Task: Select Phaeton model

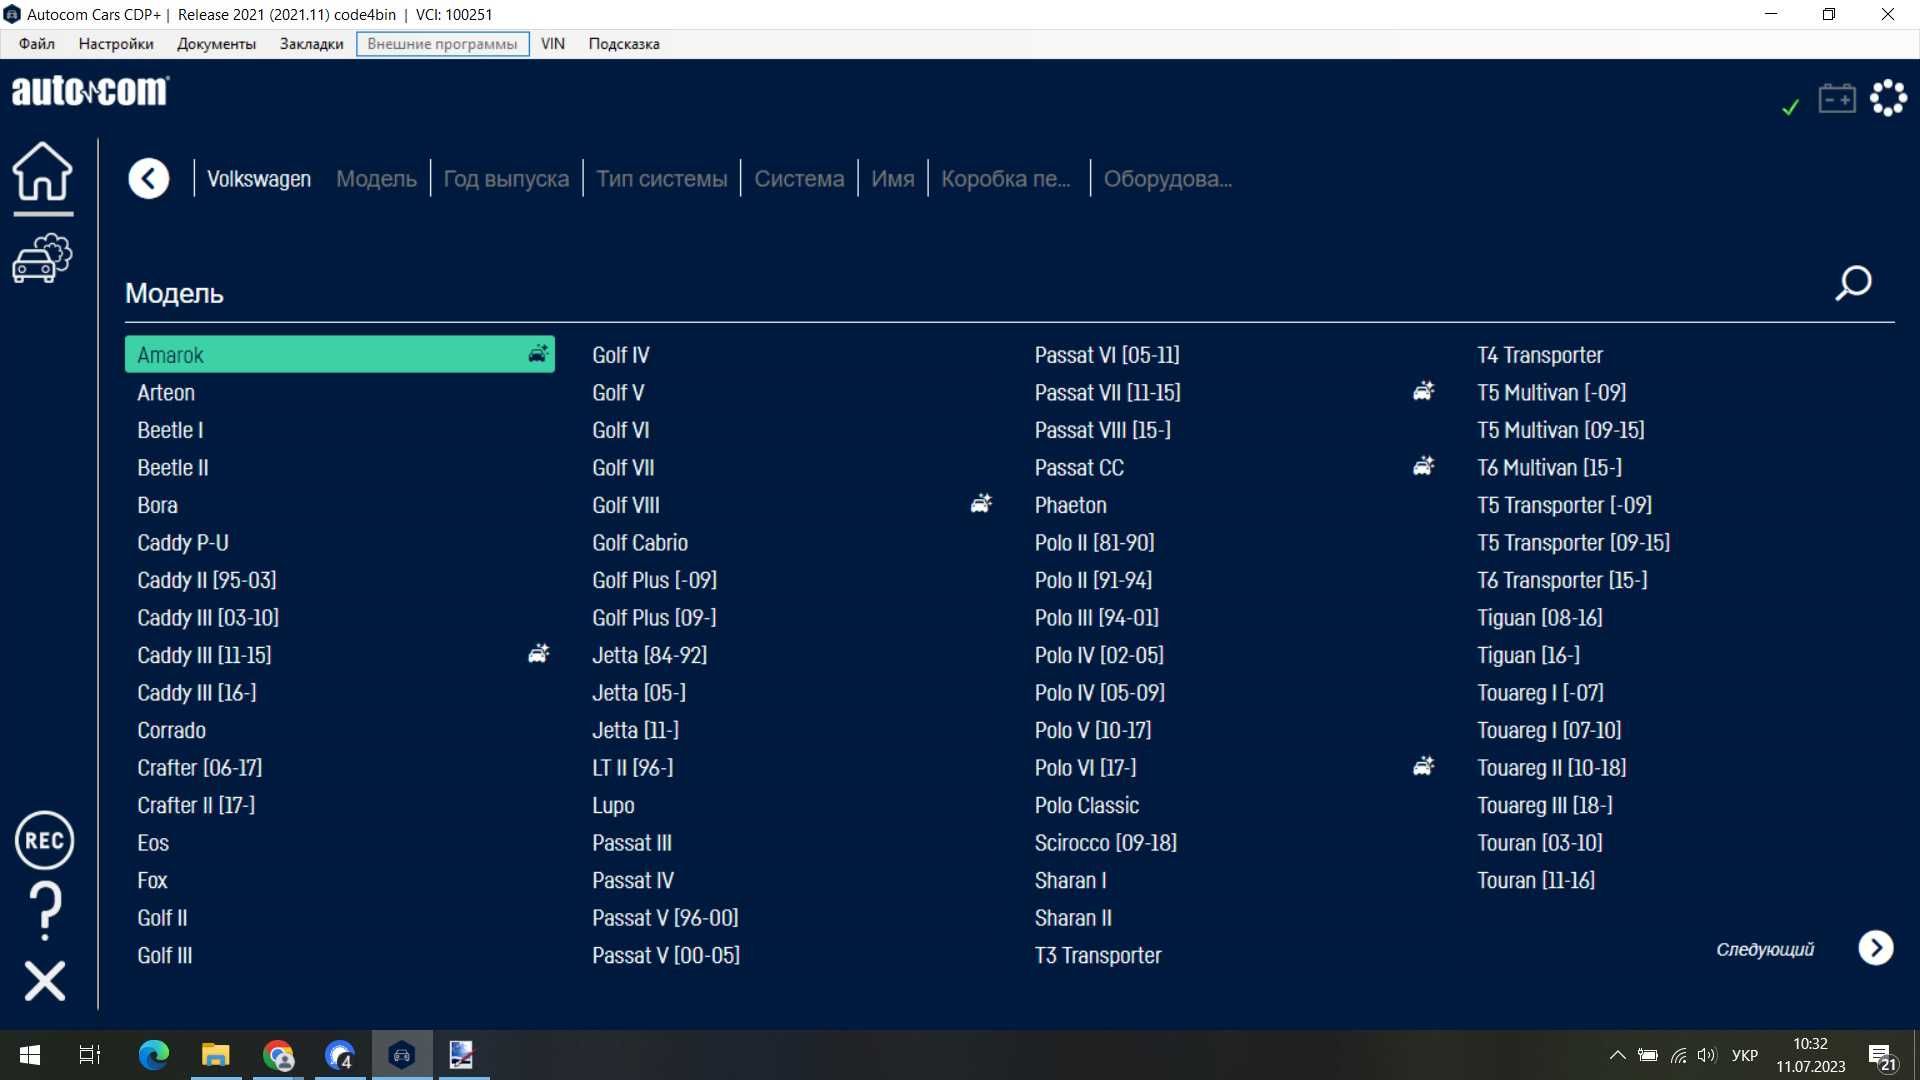Action: pos(1071,505)
